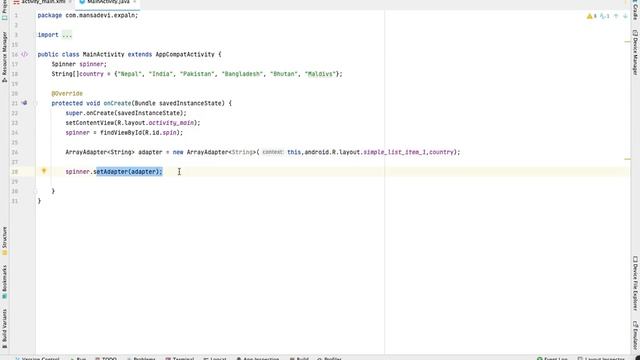
Task: Open the Device File Explorer panel
Action: coord(635,283)
